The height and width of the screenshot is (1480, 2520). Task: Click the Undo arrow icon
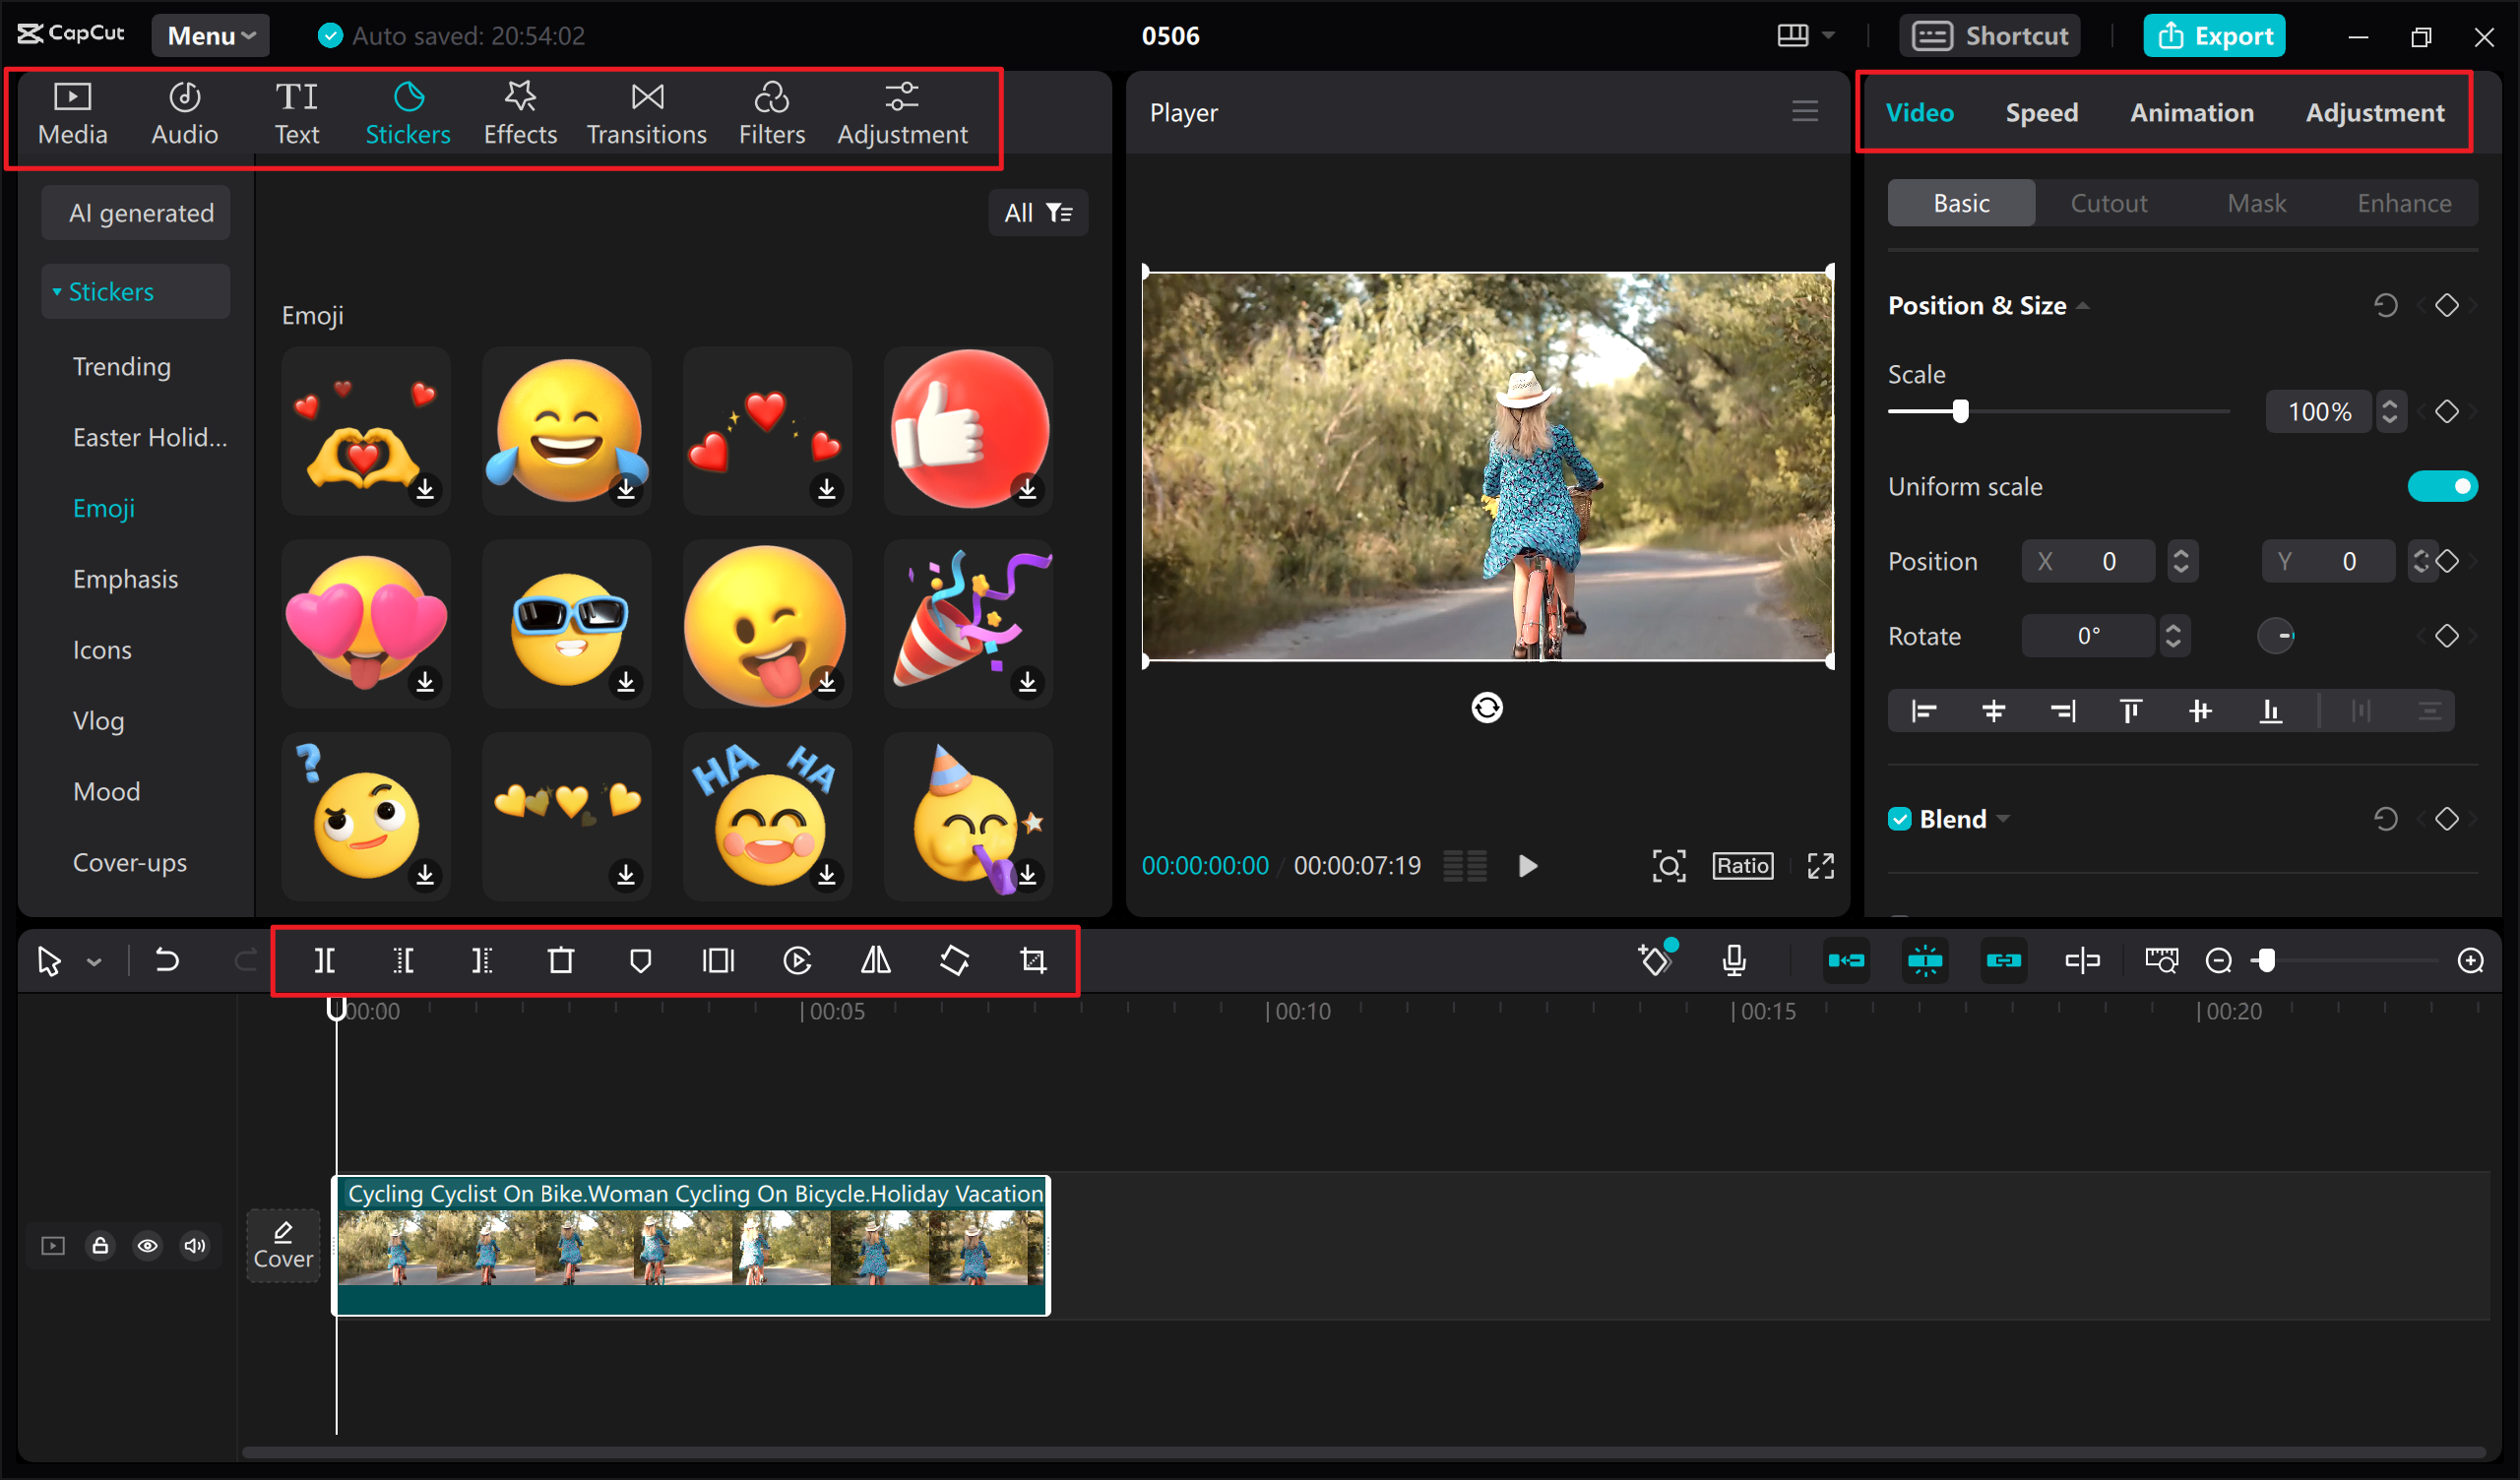pos(167,961)
